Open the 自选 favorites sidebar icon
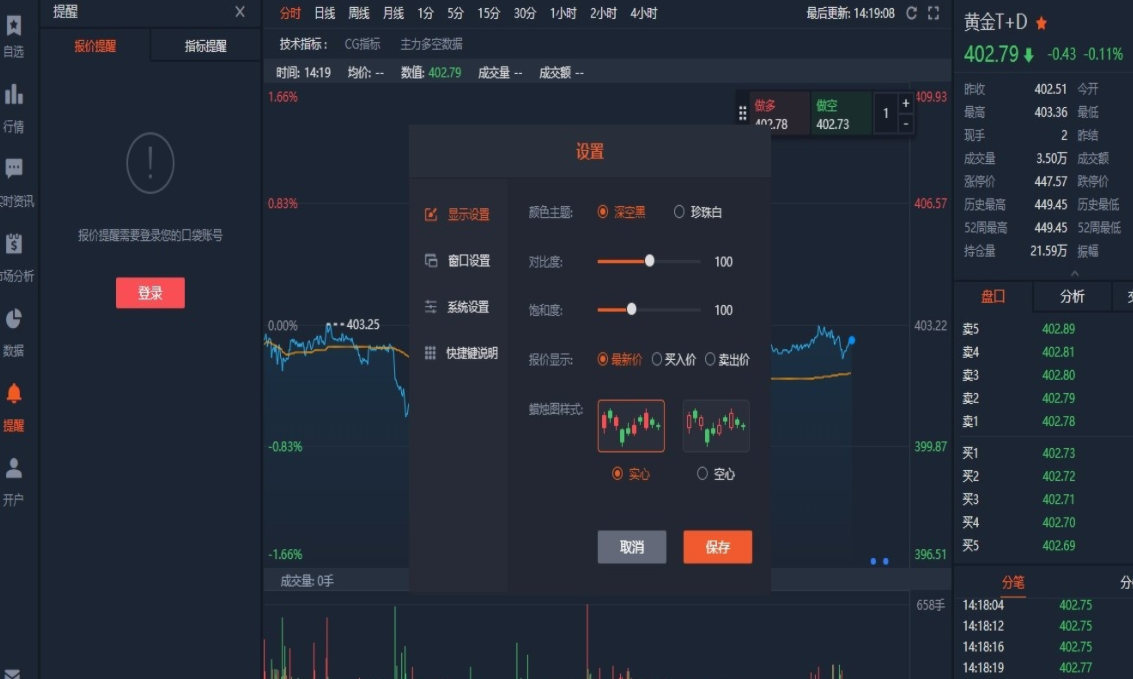This screenshot has width=1133, height=679. pos(14,26)
